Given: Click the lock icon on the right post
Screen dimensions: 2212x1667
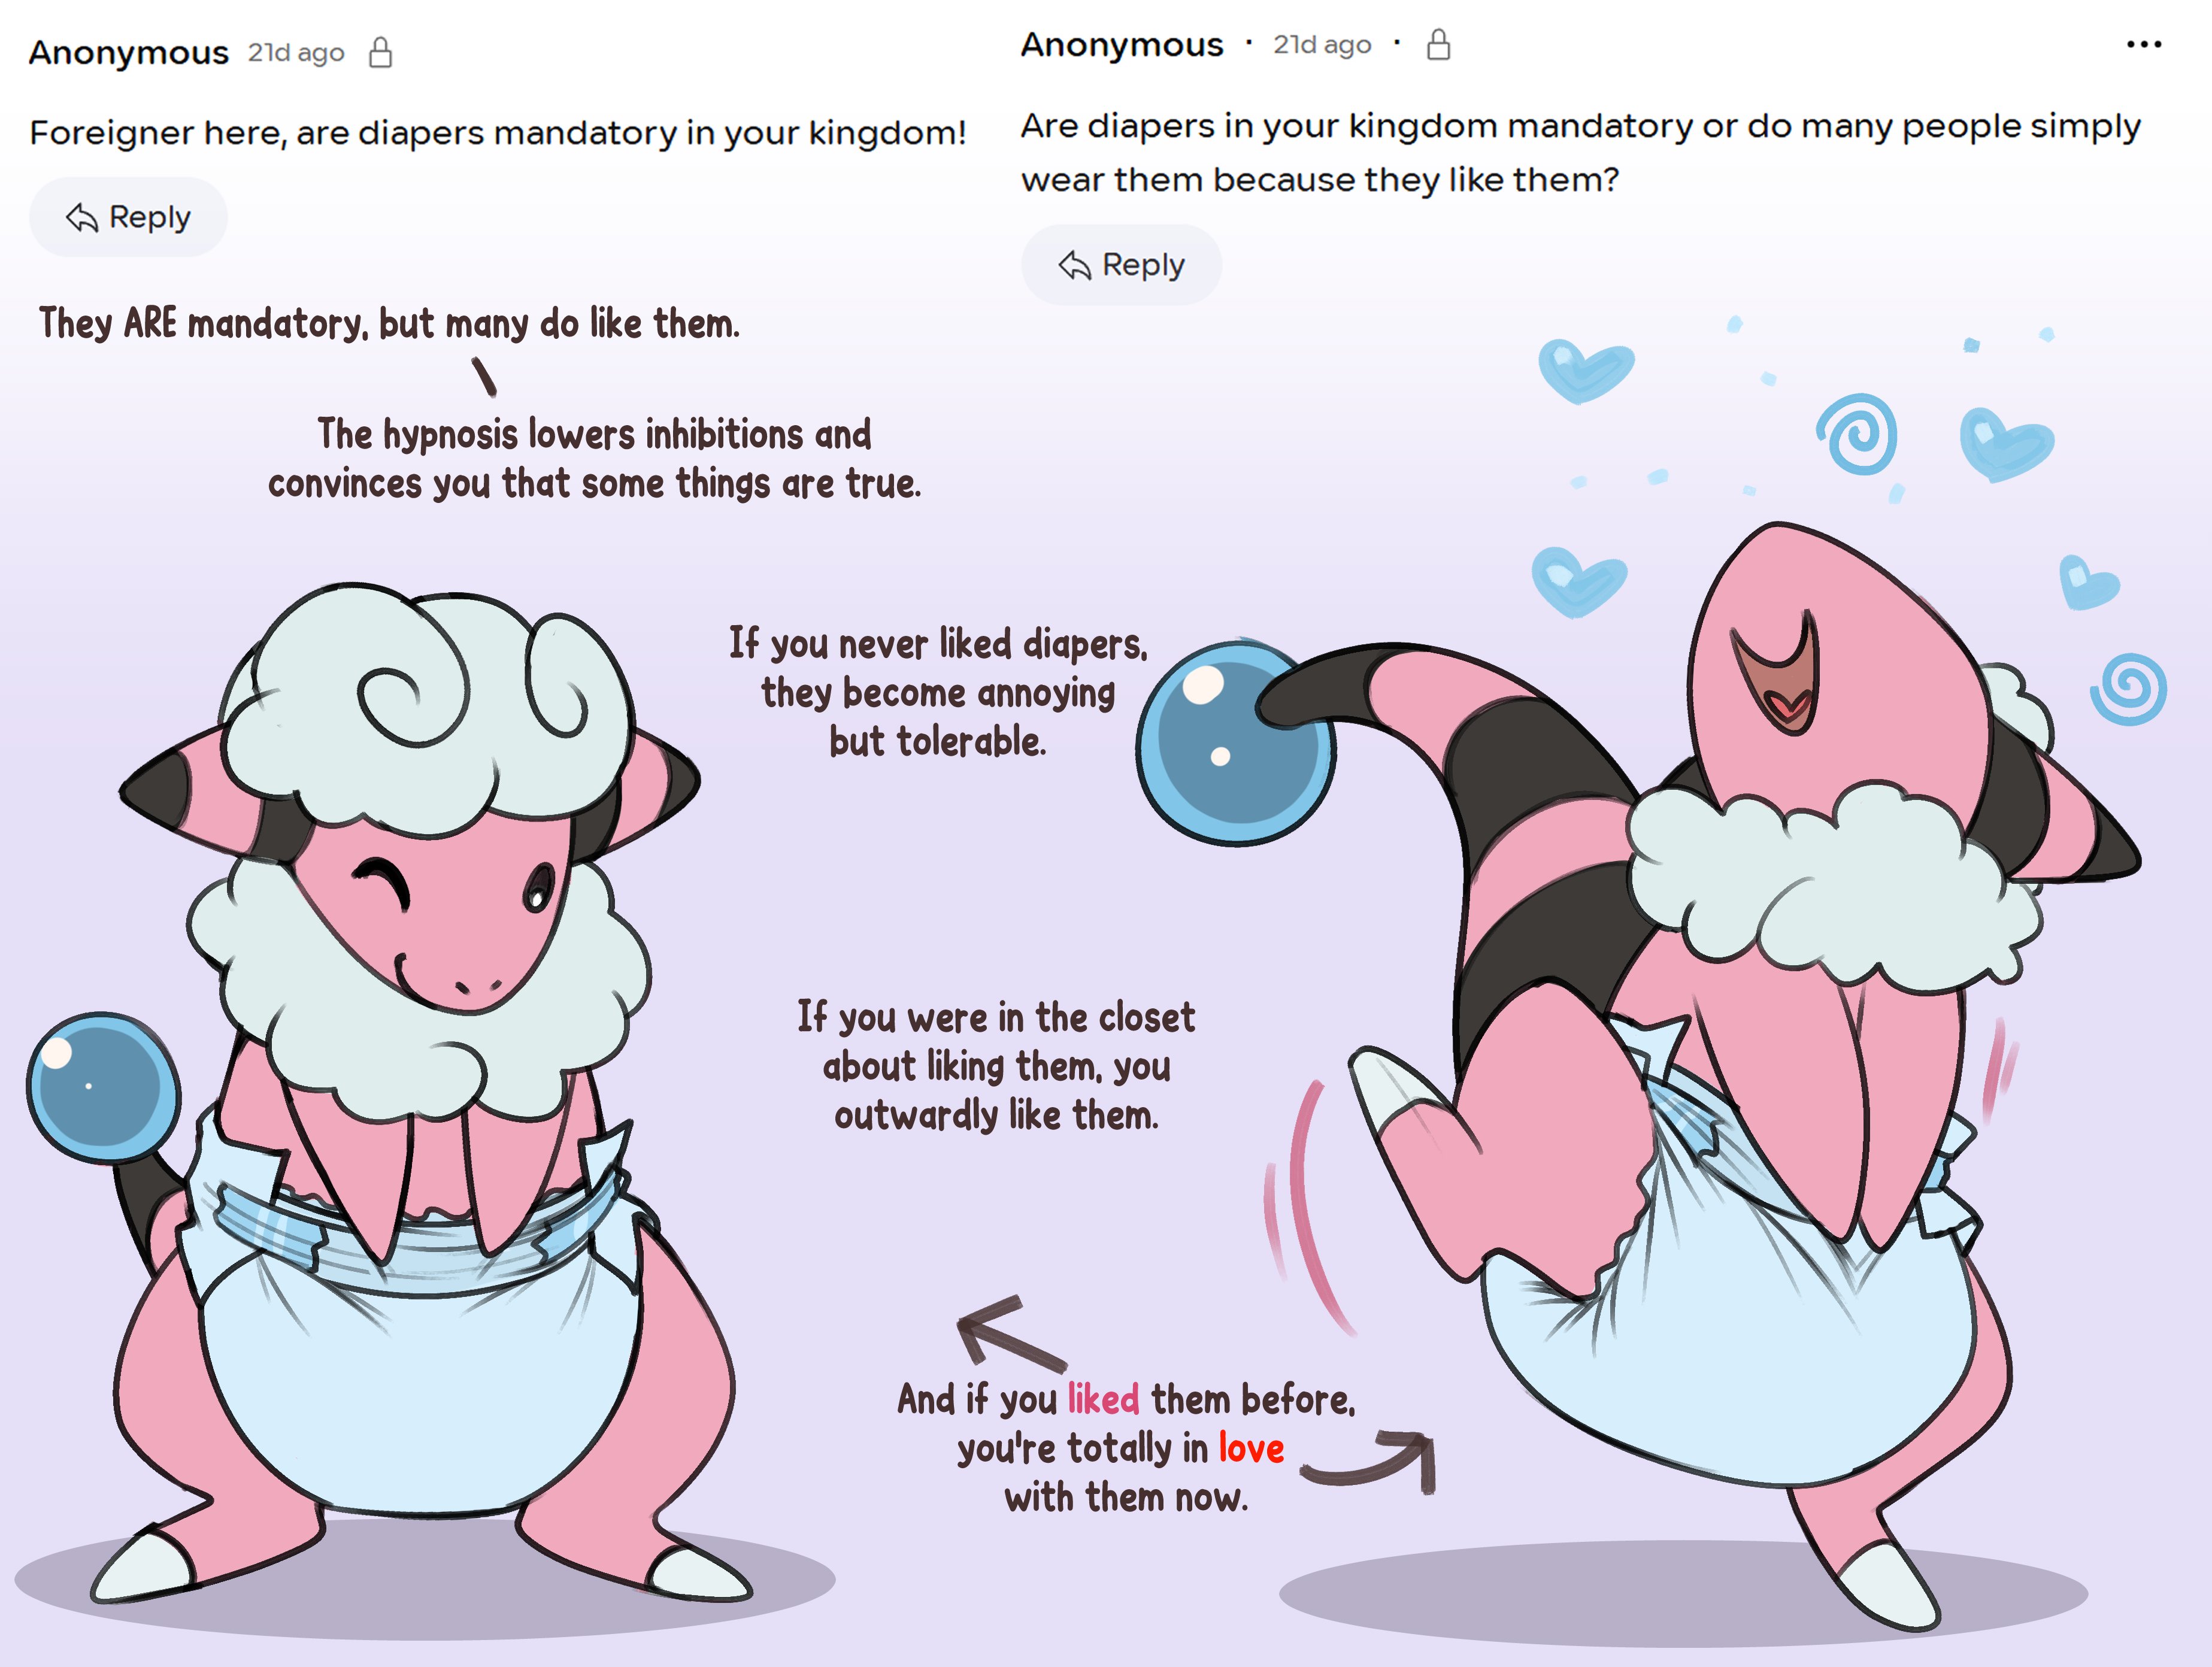Looking at the screenshot, I should [1438, 44].
